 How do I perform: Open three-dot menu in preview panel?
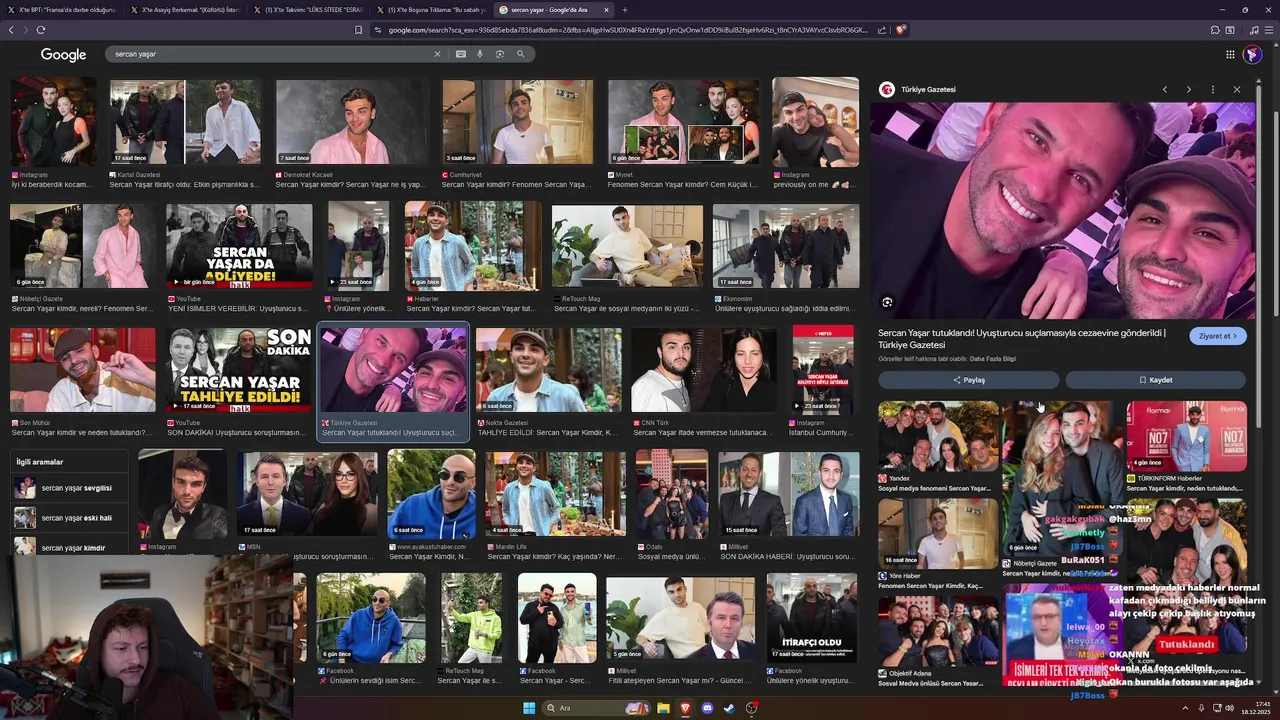(1213, 90)
